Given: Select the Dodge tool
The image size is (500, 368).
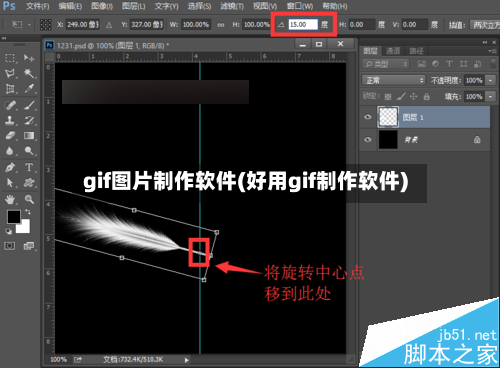Looking at the screenshot, I should coord(29,151).
